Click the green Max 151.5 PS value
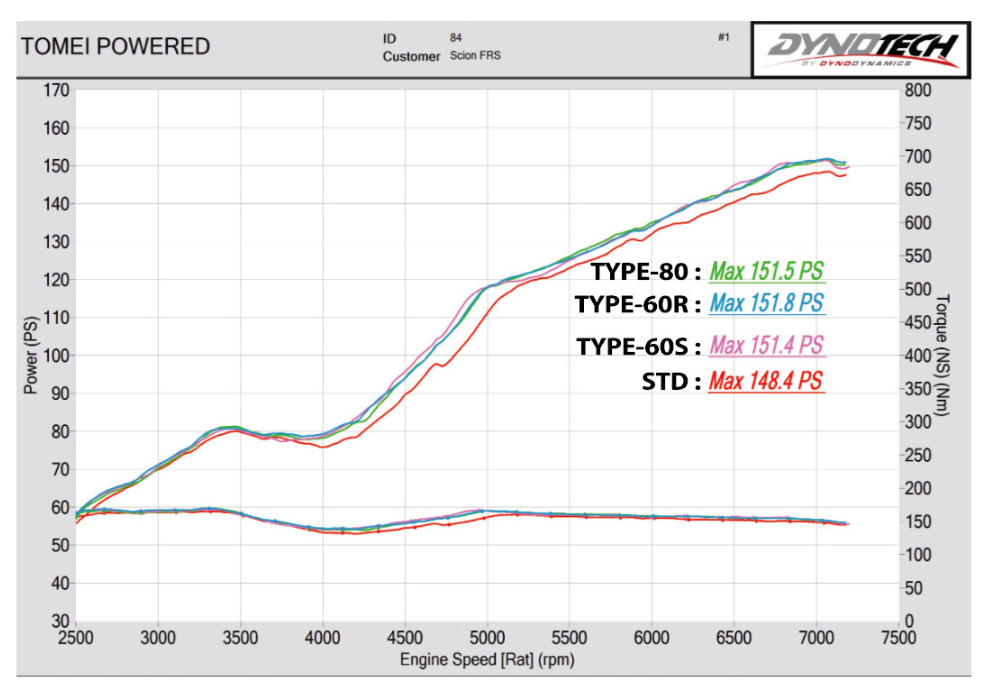Screen dimensions: 985x700 click(766, 271)
